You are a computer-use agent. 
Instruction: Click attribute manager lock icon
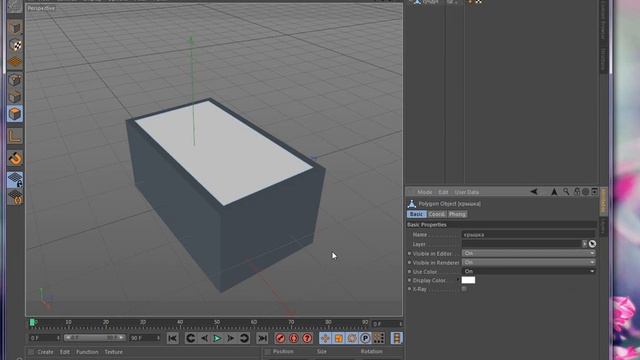(577, 191)
